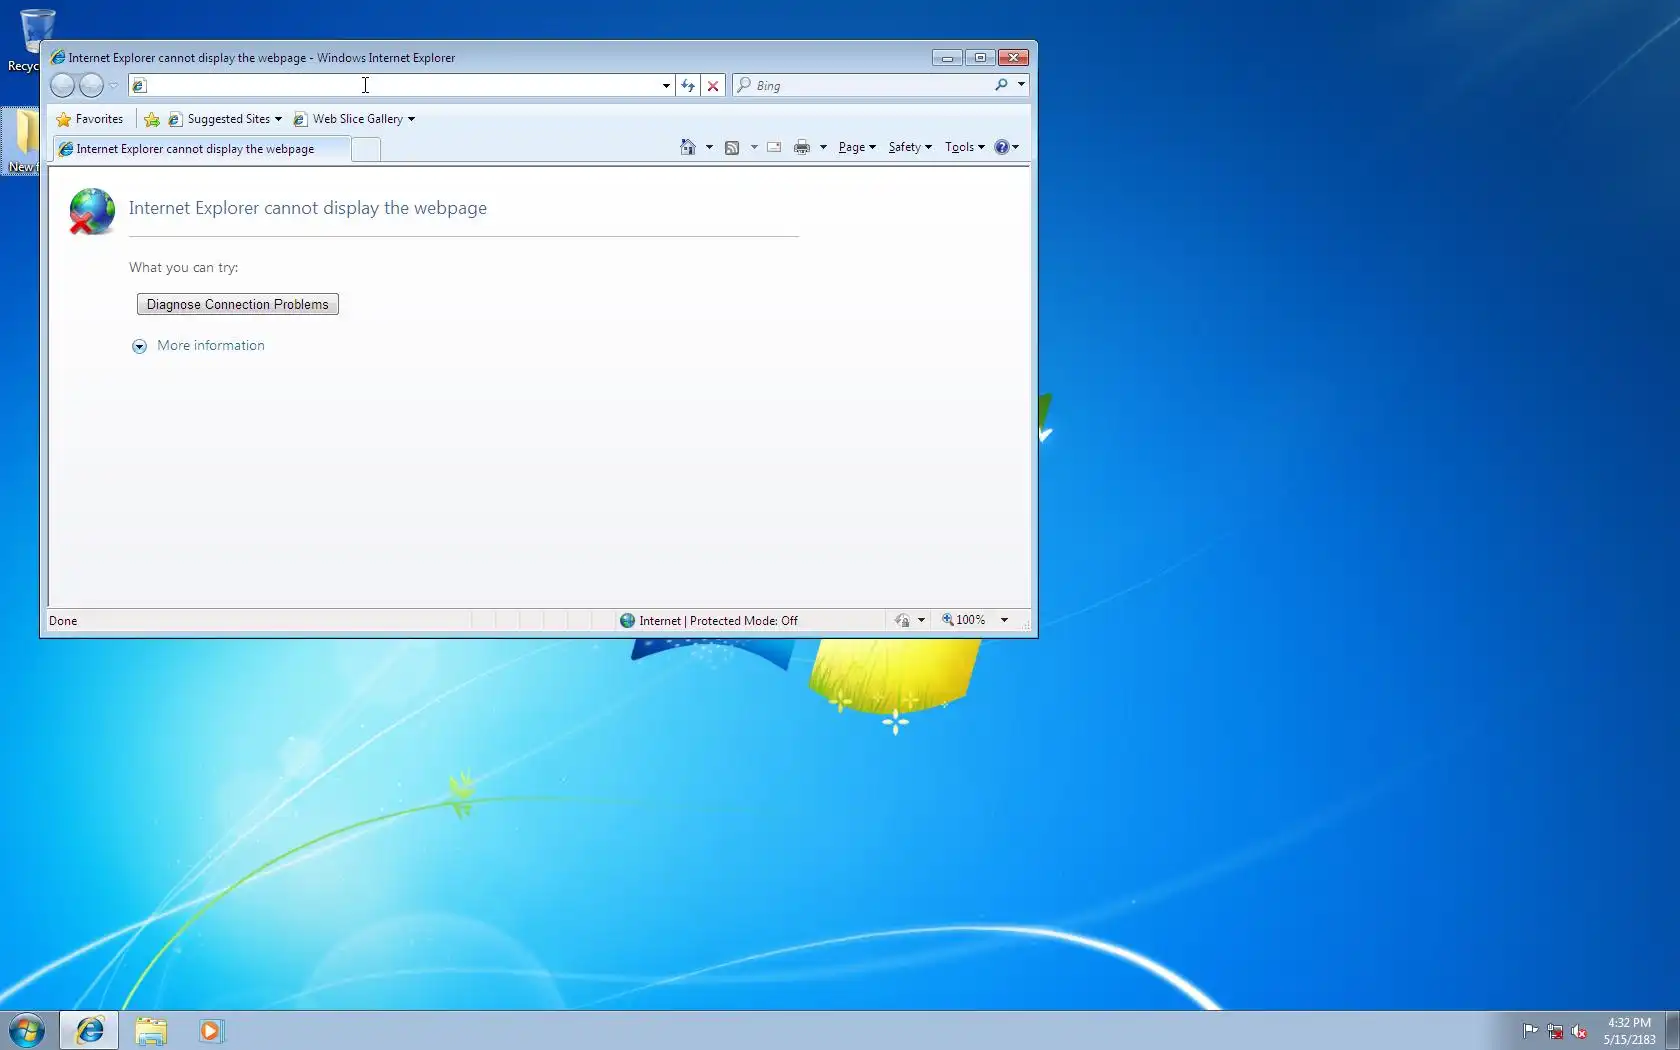Select the 'Internet Explorer cannot display the webpage' tab

(x=201, y=149)
